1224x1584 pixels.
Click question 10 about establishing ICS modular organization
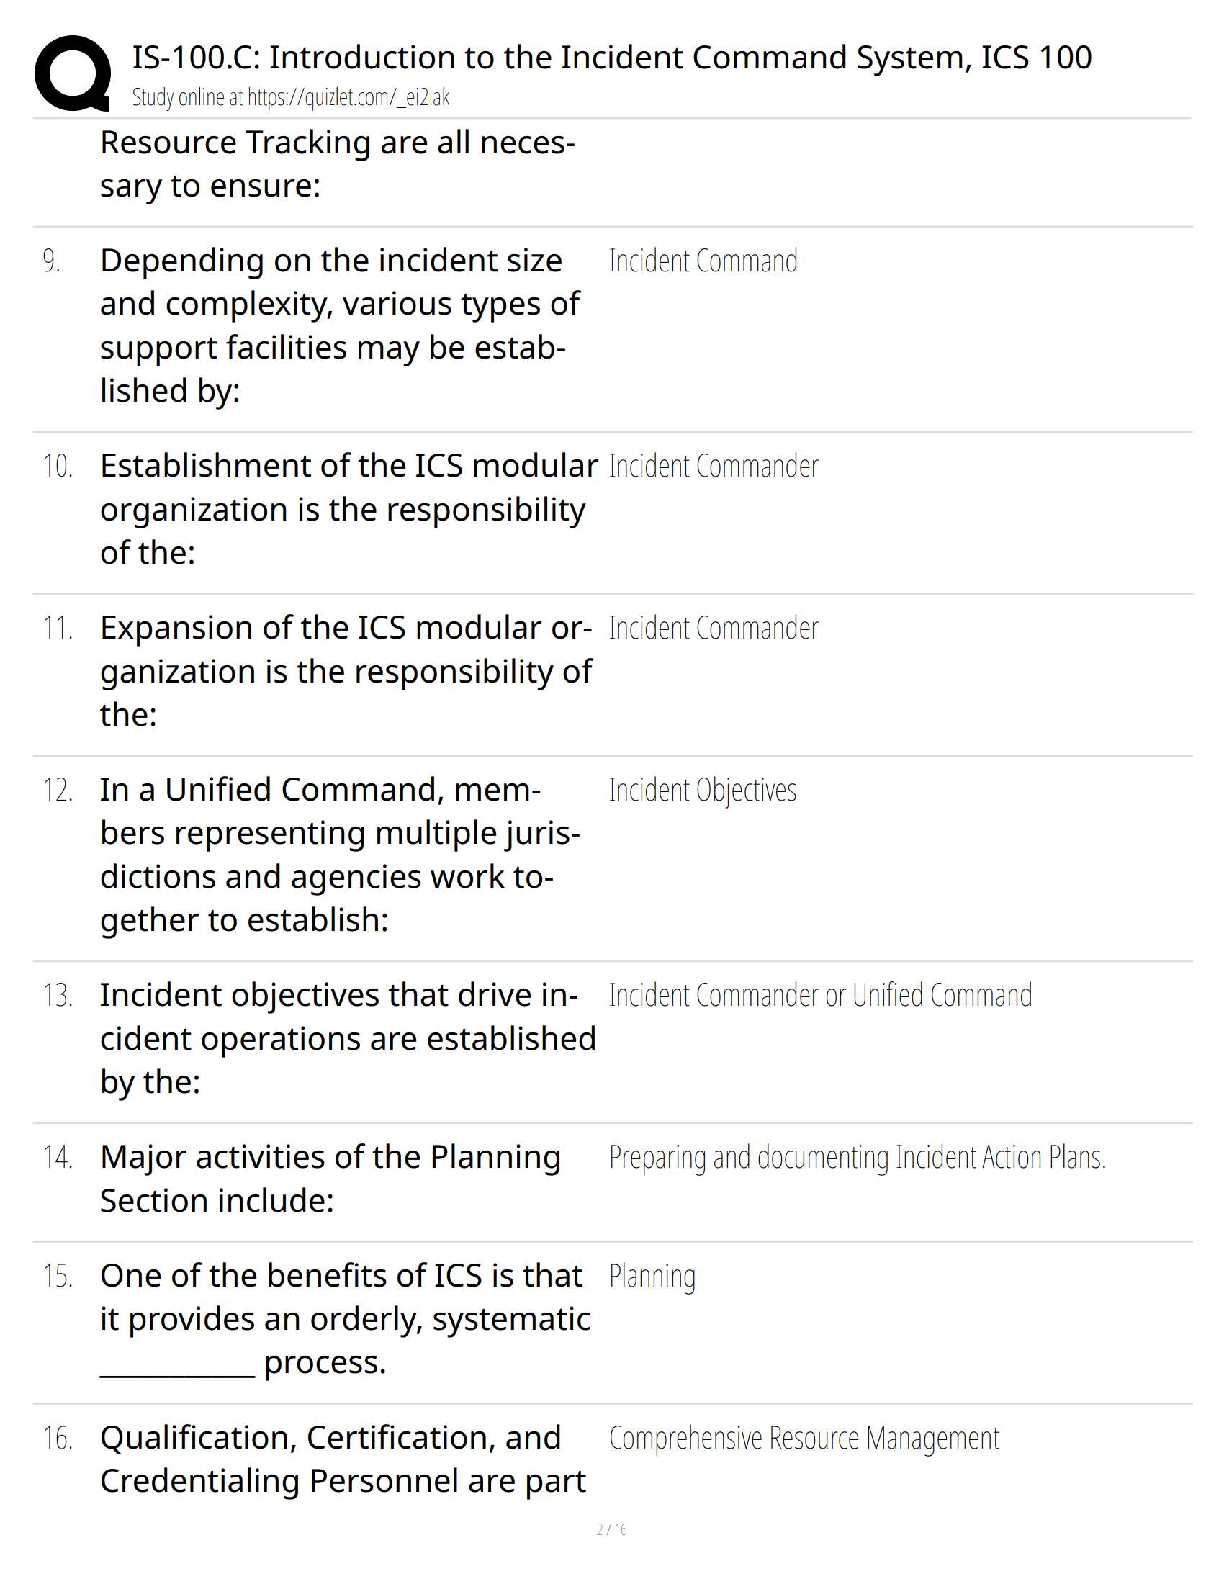348,509
